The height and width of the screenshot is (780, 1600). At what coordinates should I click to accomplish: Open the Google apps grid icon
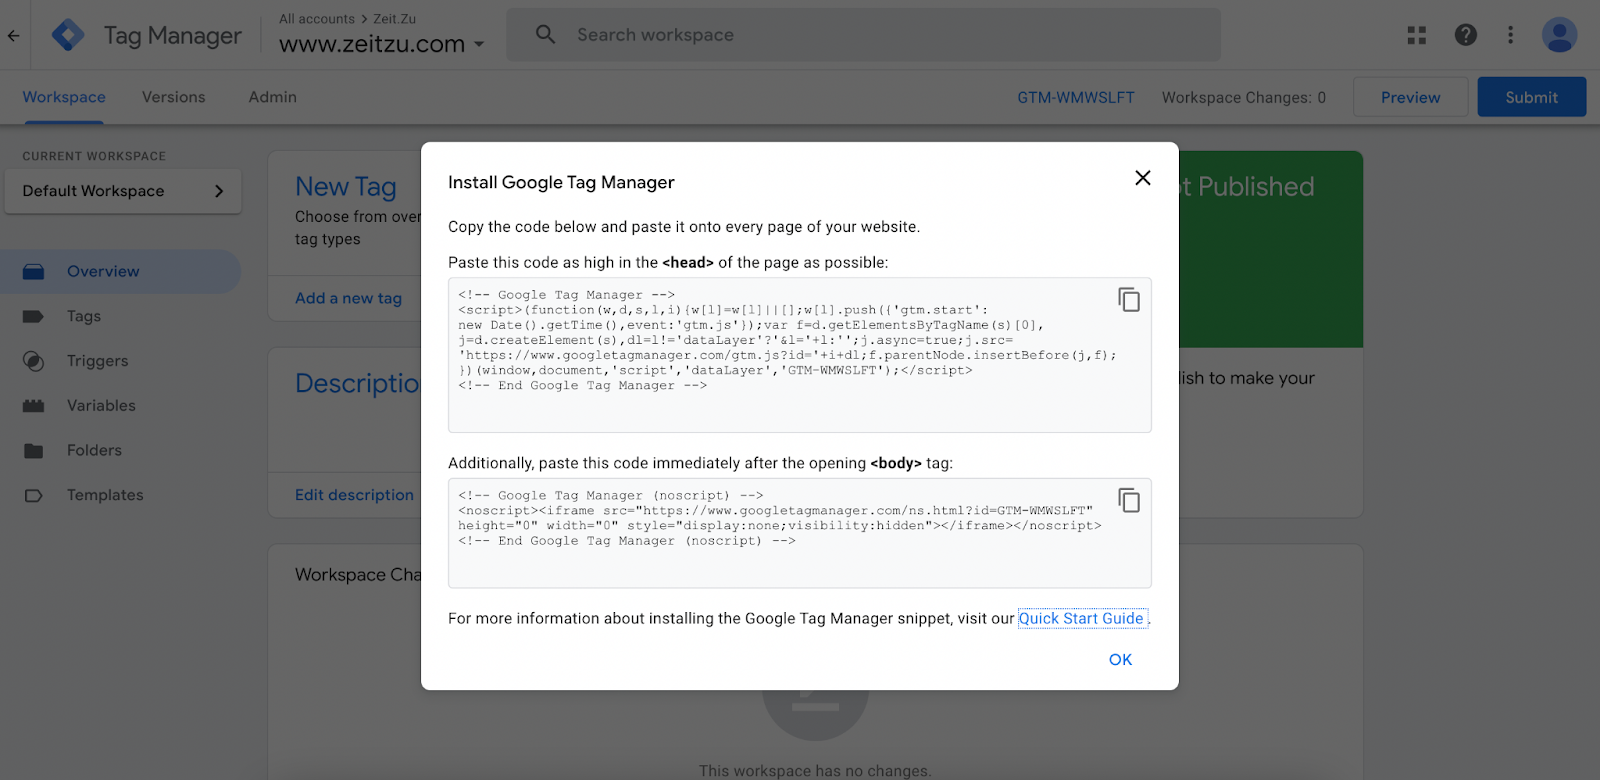click(x=1417, y=35)
